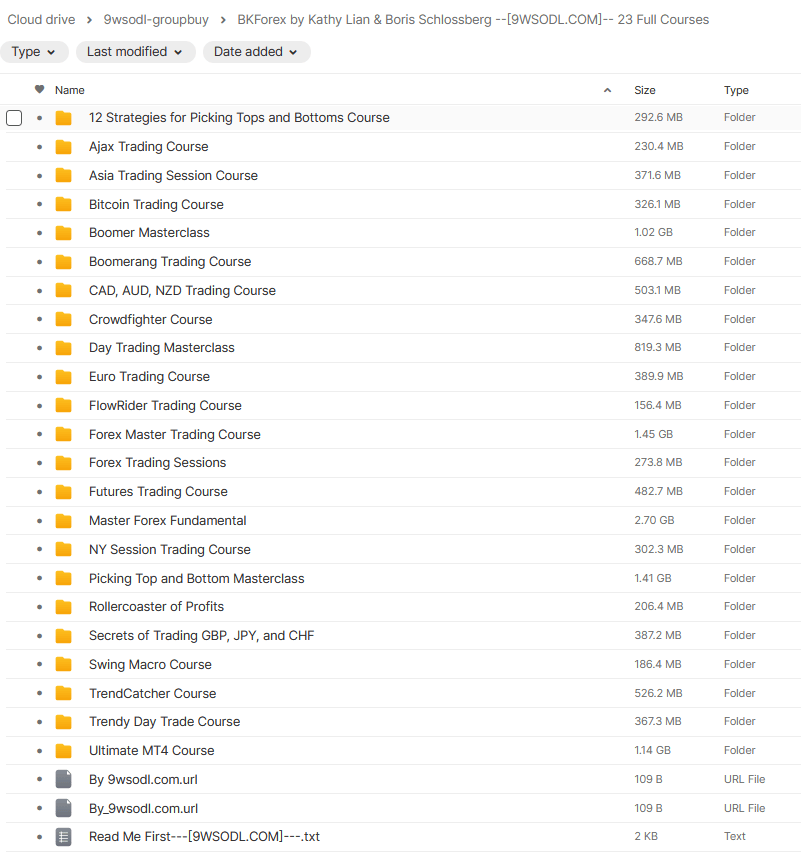801x853 pixels.
Task: Sort files by the Size column header
Action: 645,90
